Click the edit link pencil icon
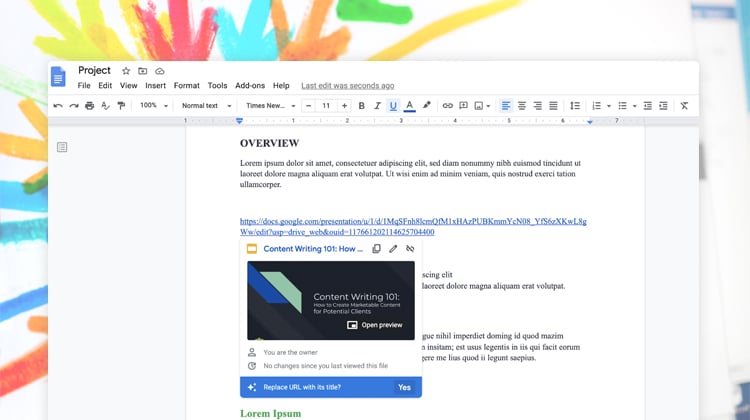 [393, 249]
